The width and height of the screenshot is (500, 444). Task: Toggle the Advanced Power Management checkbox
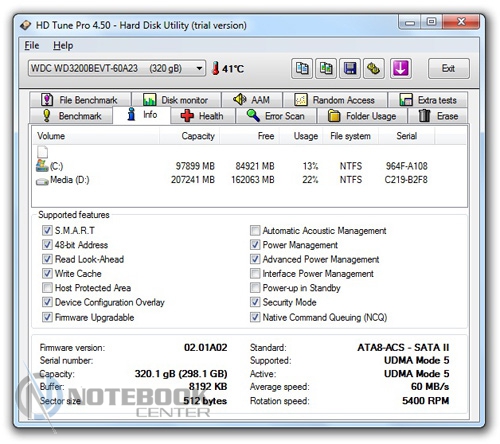click(255, 259)
